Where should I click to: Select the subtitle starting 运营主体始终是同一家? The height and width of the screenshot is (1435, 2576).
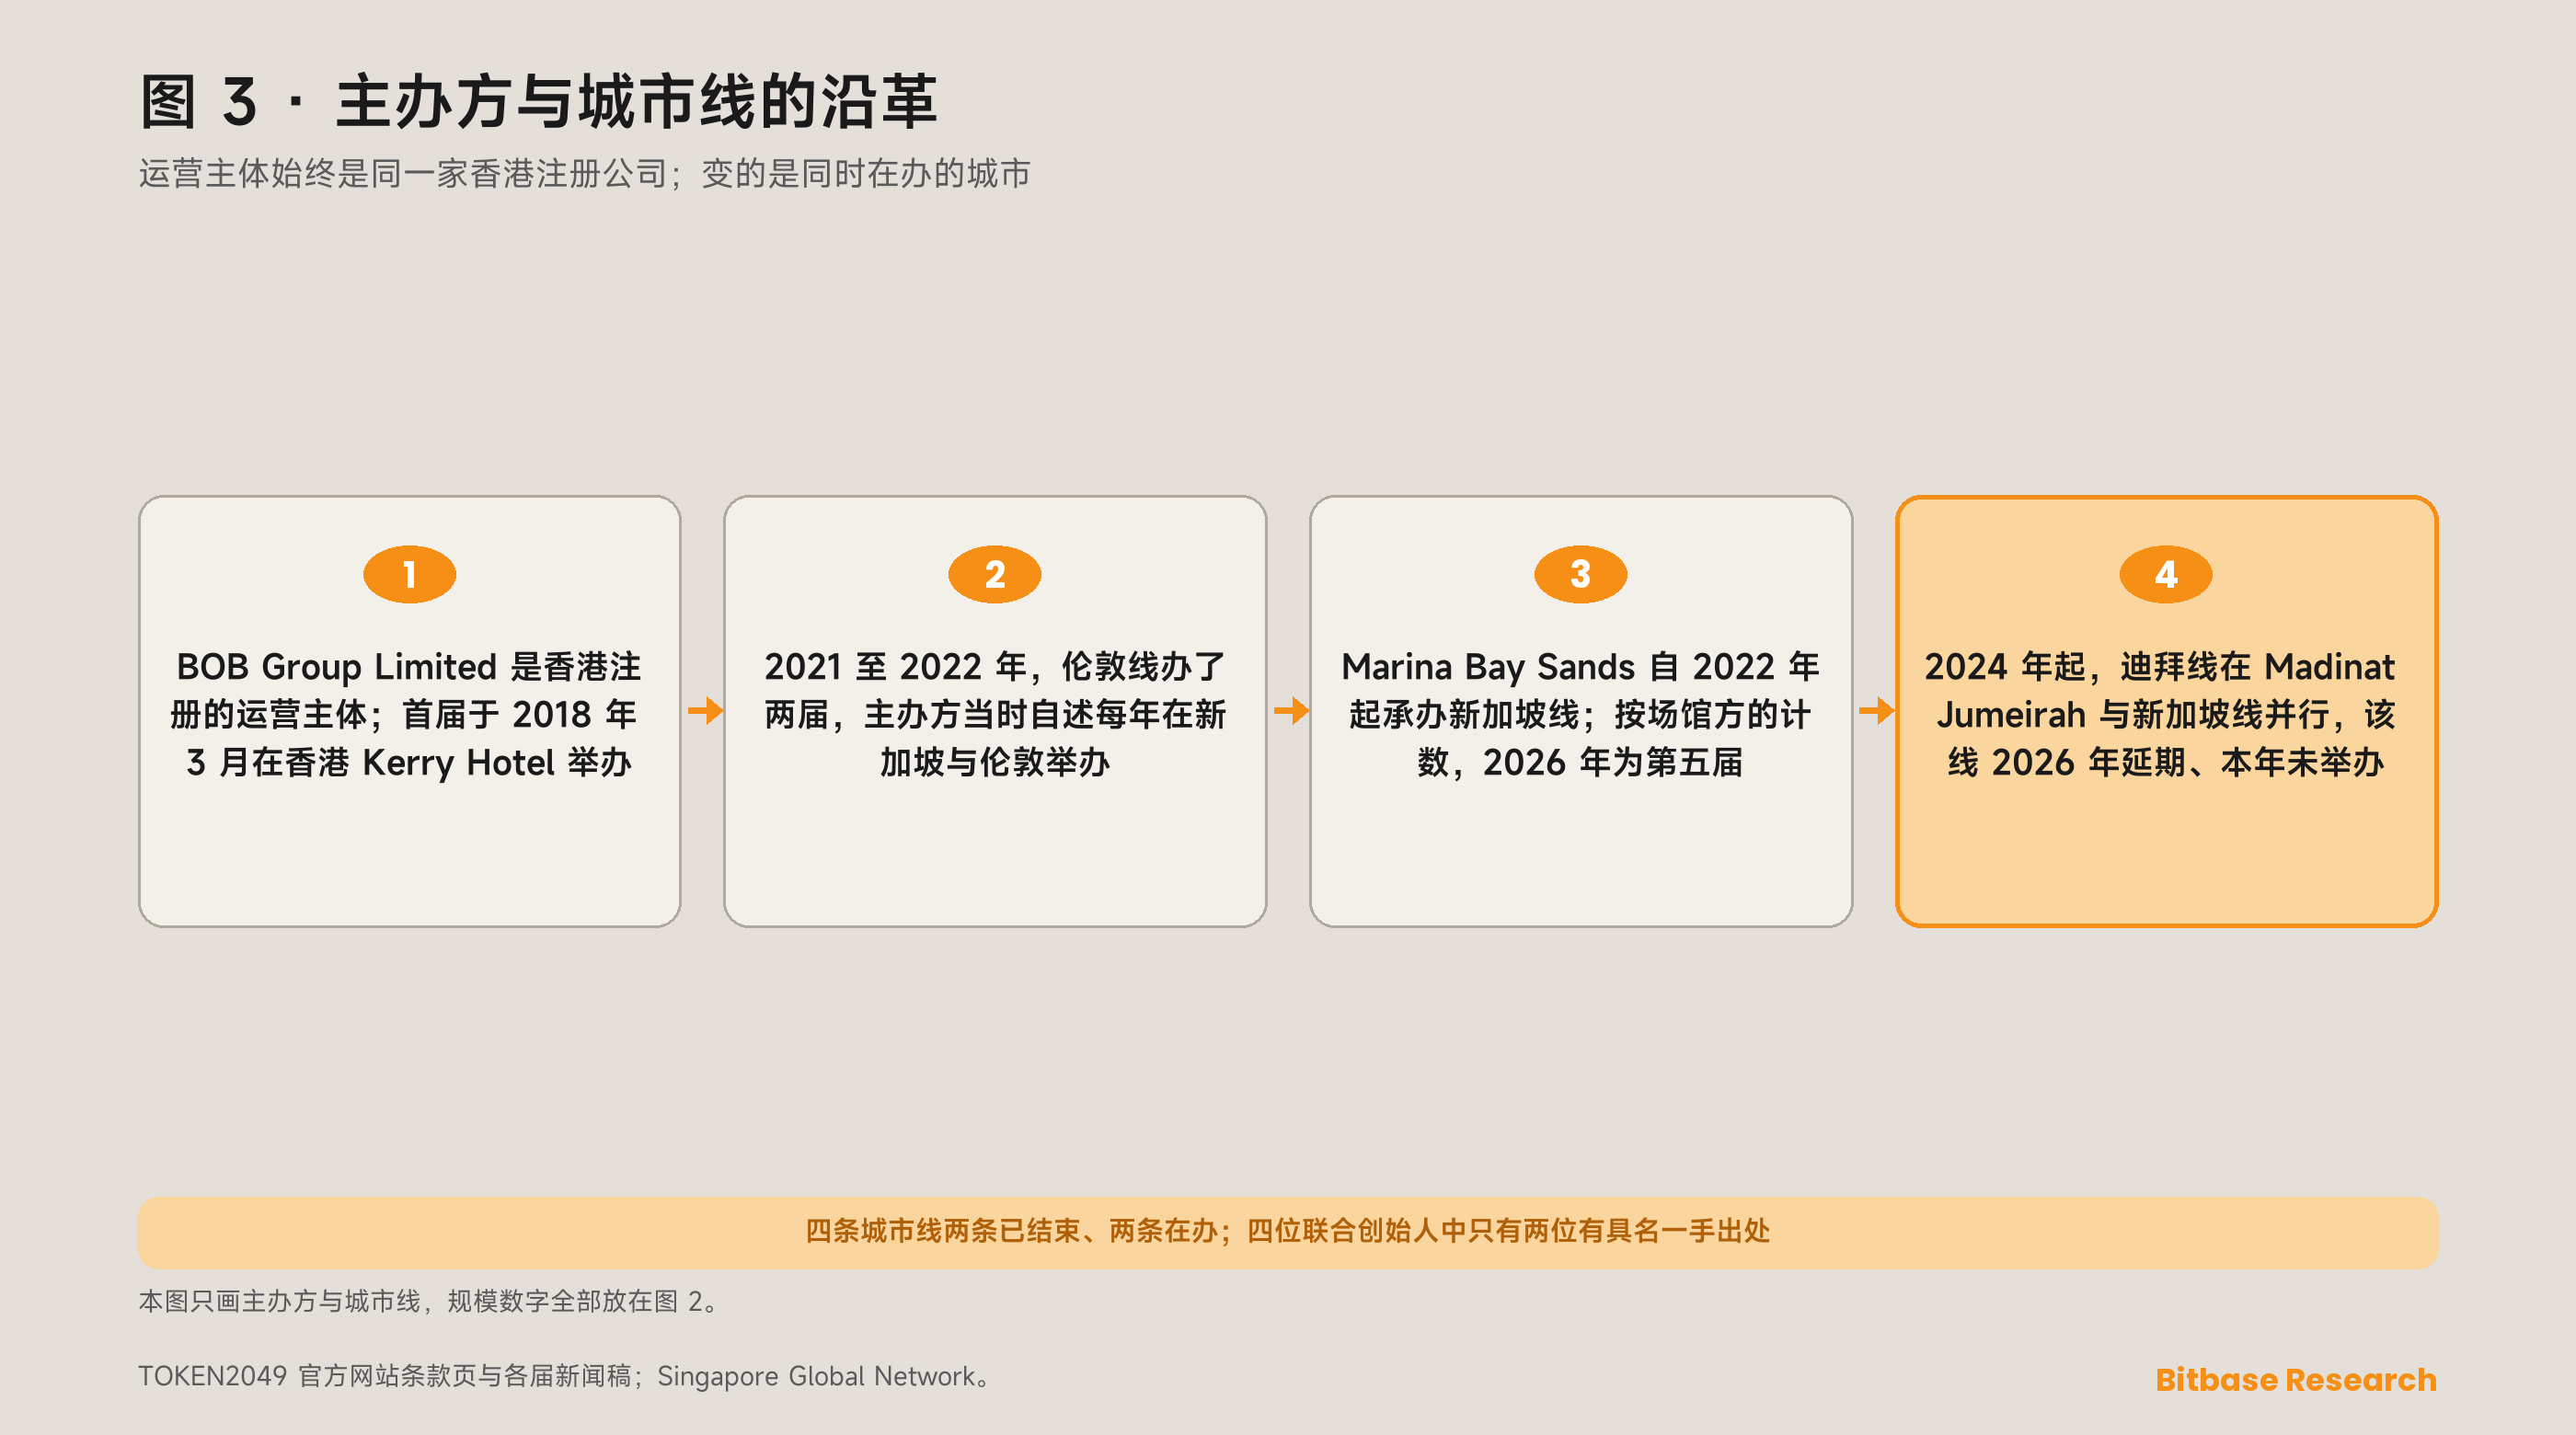[x=584, y=173]
